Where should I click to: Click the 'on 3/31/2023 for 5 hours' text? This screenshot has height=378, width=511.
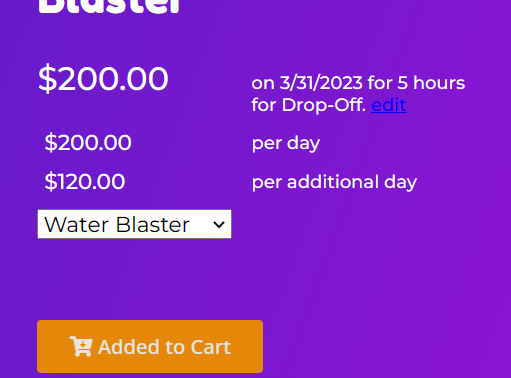tap(358, 83)
